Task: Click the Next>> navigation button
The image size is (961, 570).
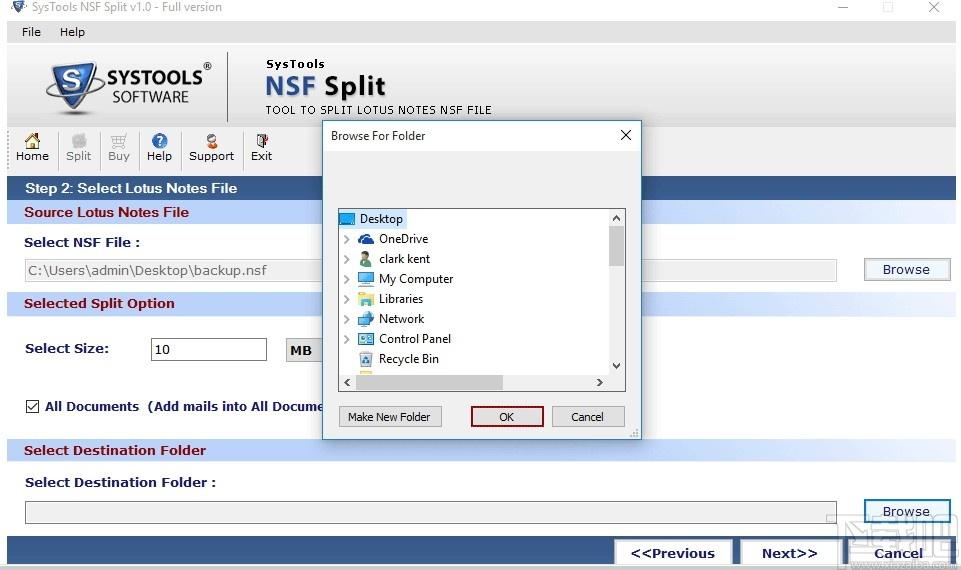Action: click(789, 553)
